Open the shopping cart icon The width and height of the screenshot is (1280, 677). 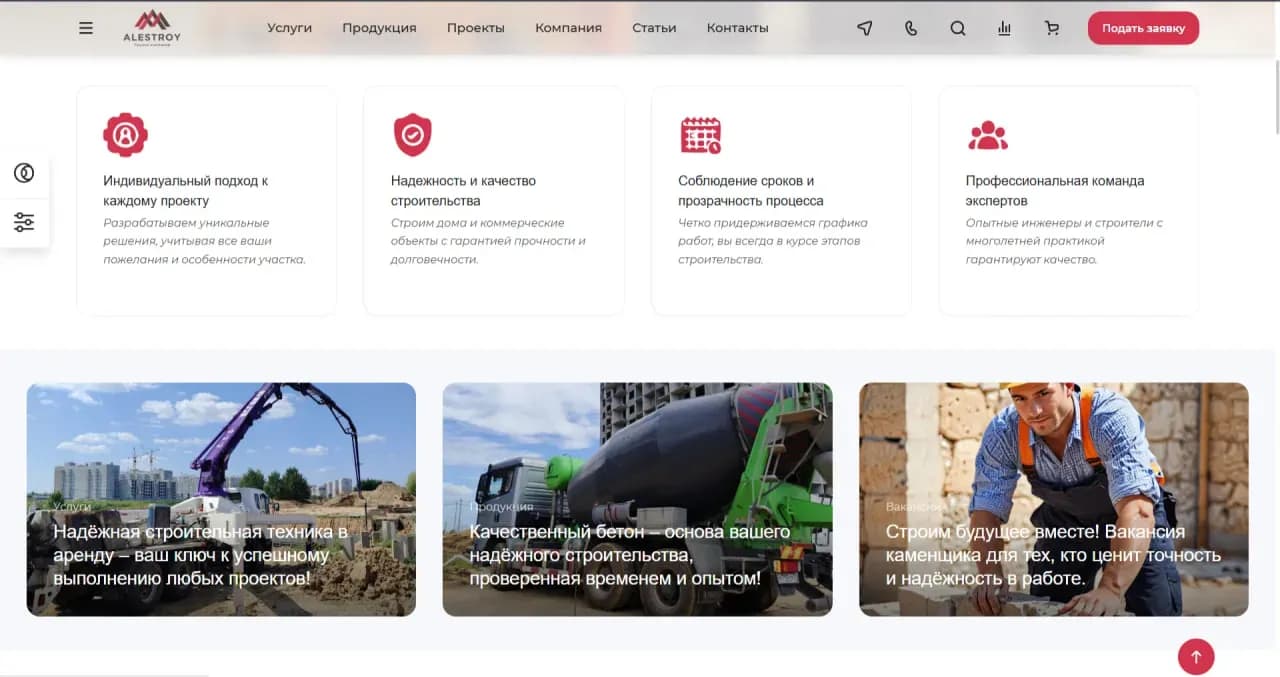1051,28
